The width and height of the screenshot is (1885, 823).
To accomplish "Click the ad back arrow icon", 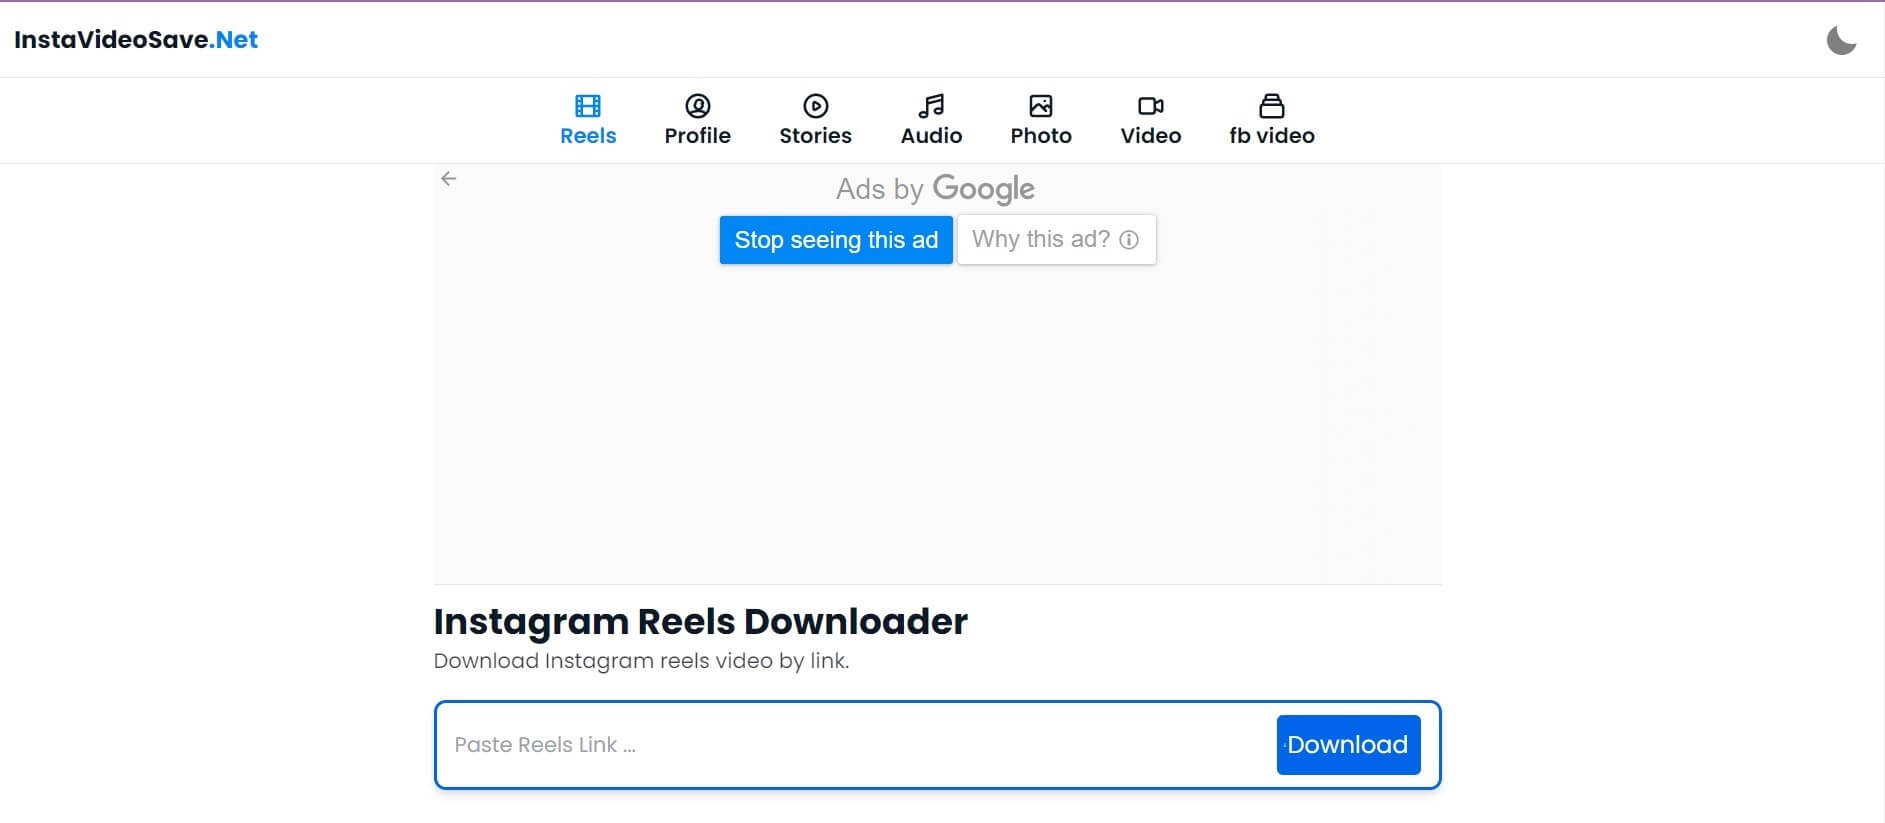I will 449,179.
